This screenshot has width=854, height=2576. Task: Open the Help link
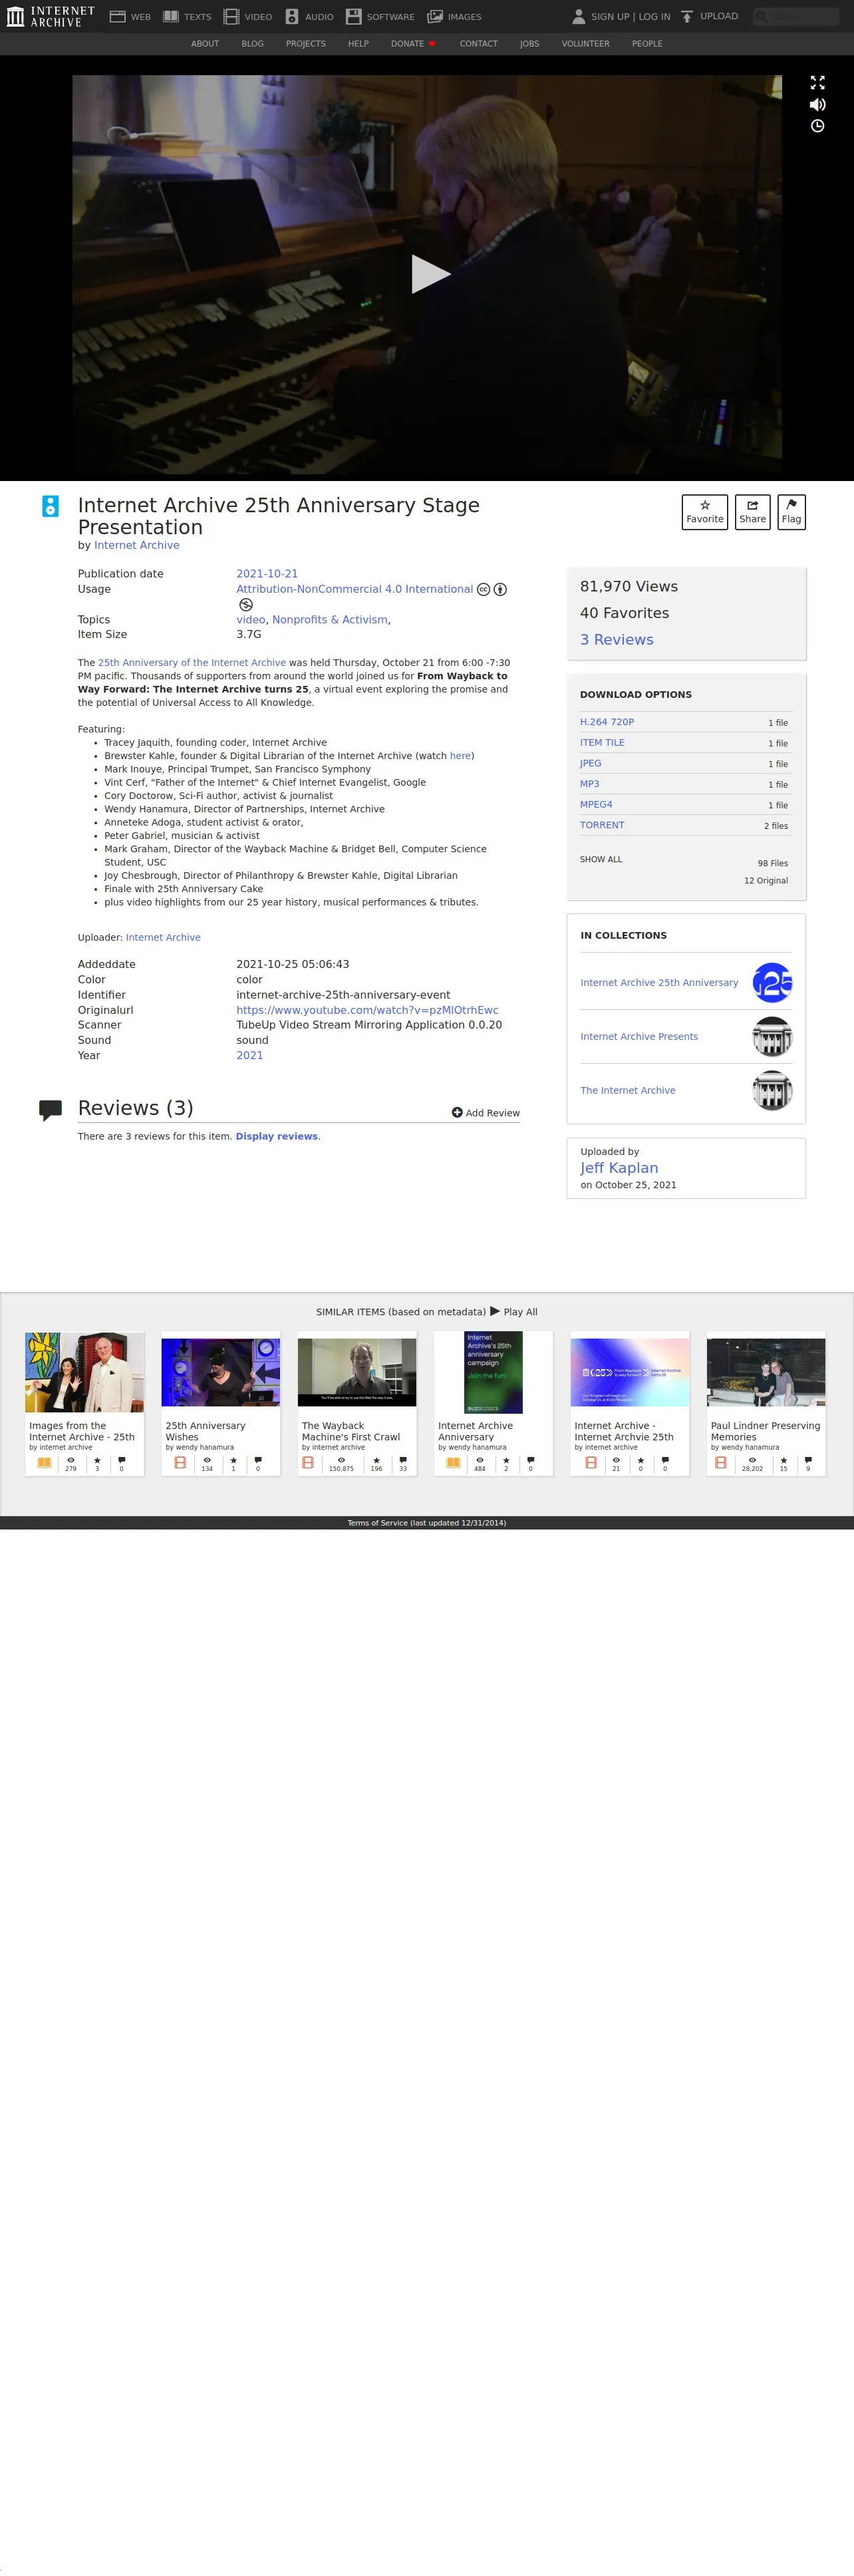pyautogui.click(x=358, y=44)
